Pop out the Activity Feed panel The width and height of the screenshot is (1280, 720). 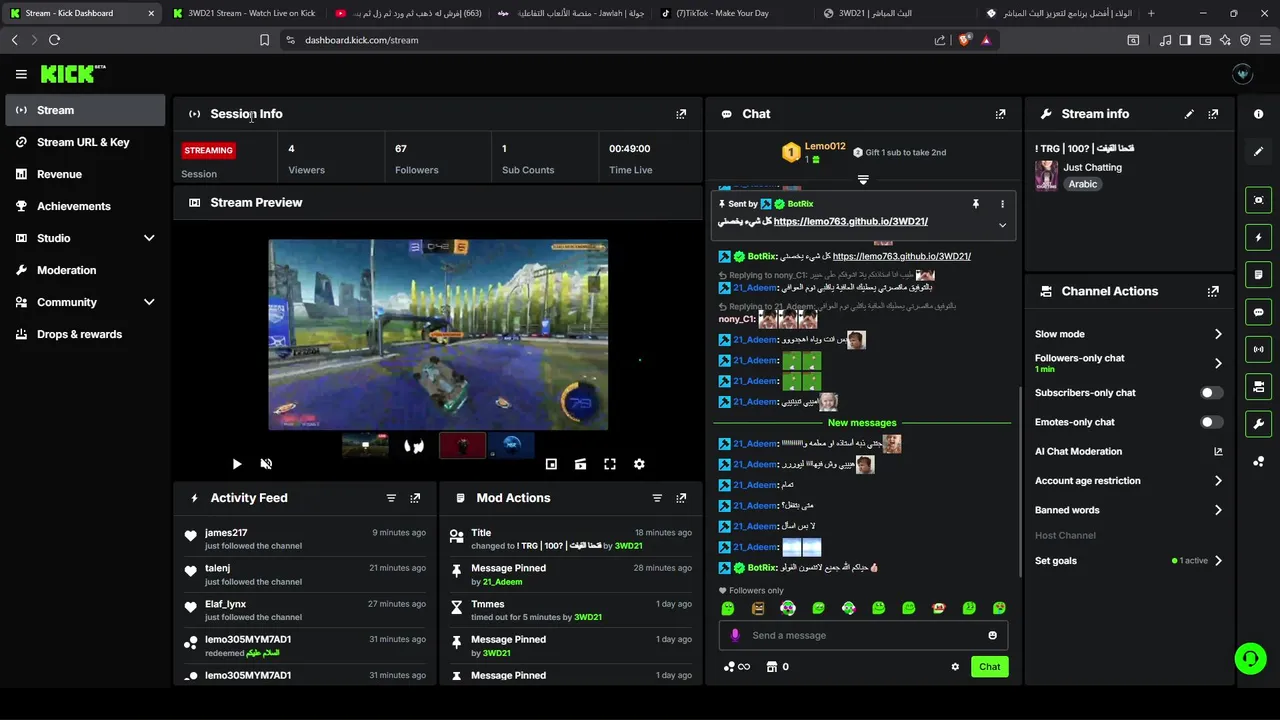click(415, 498)
